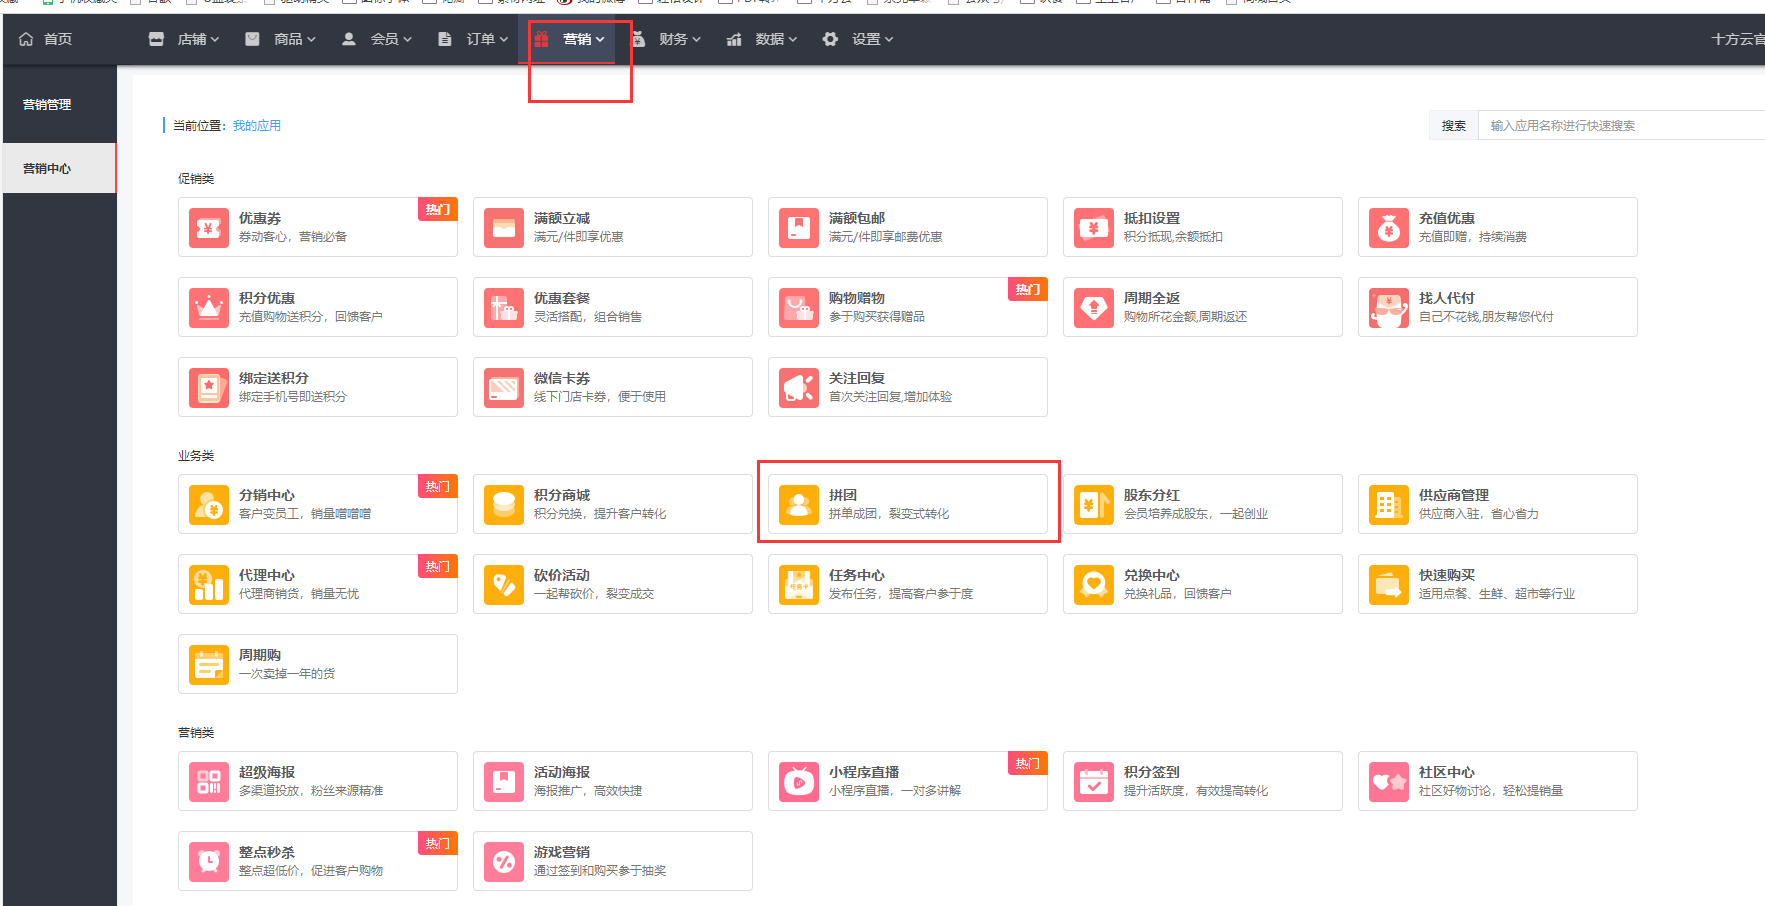Image resolution: width=1765 pixels, height=906 pixels.
Task: Click the 充值优惠 money bag icon
Action: pyautogui.click(x=1389, y=228)
